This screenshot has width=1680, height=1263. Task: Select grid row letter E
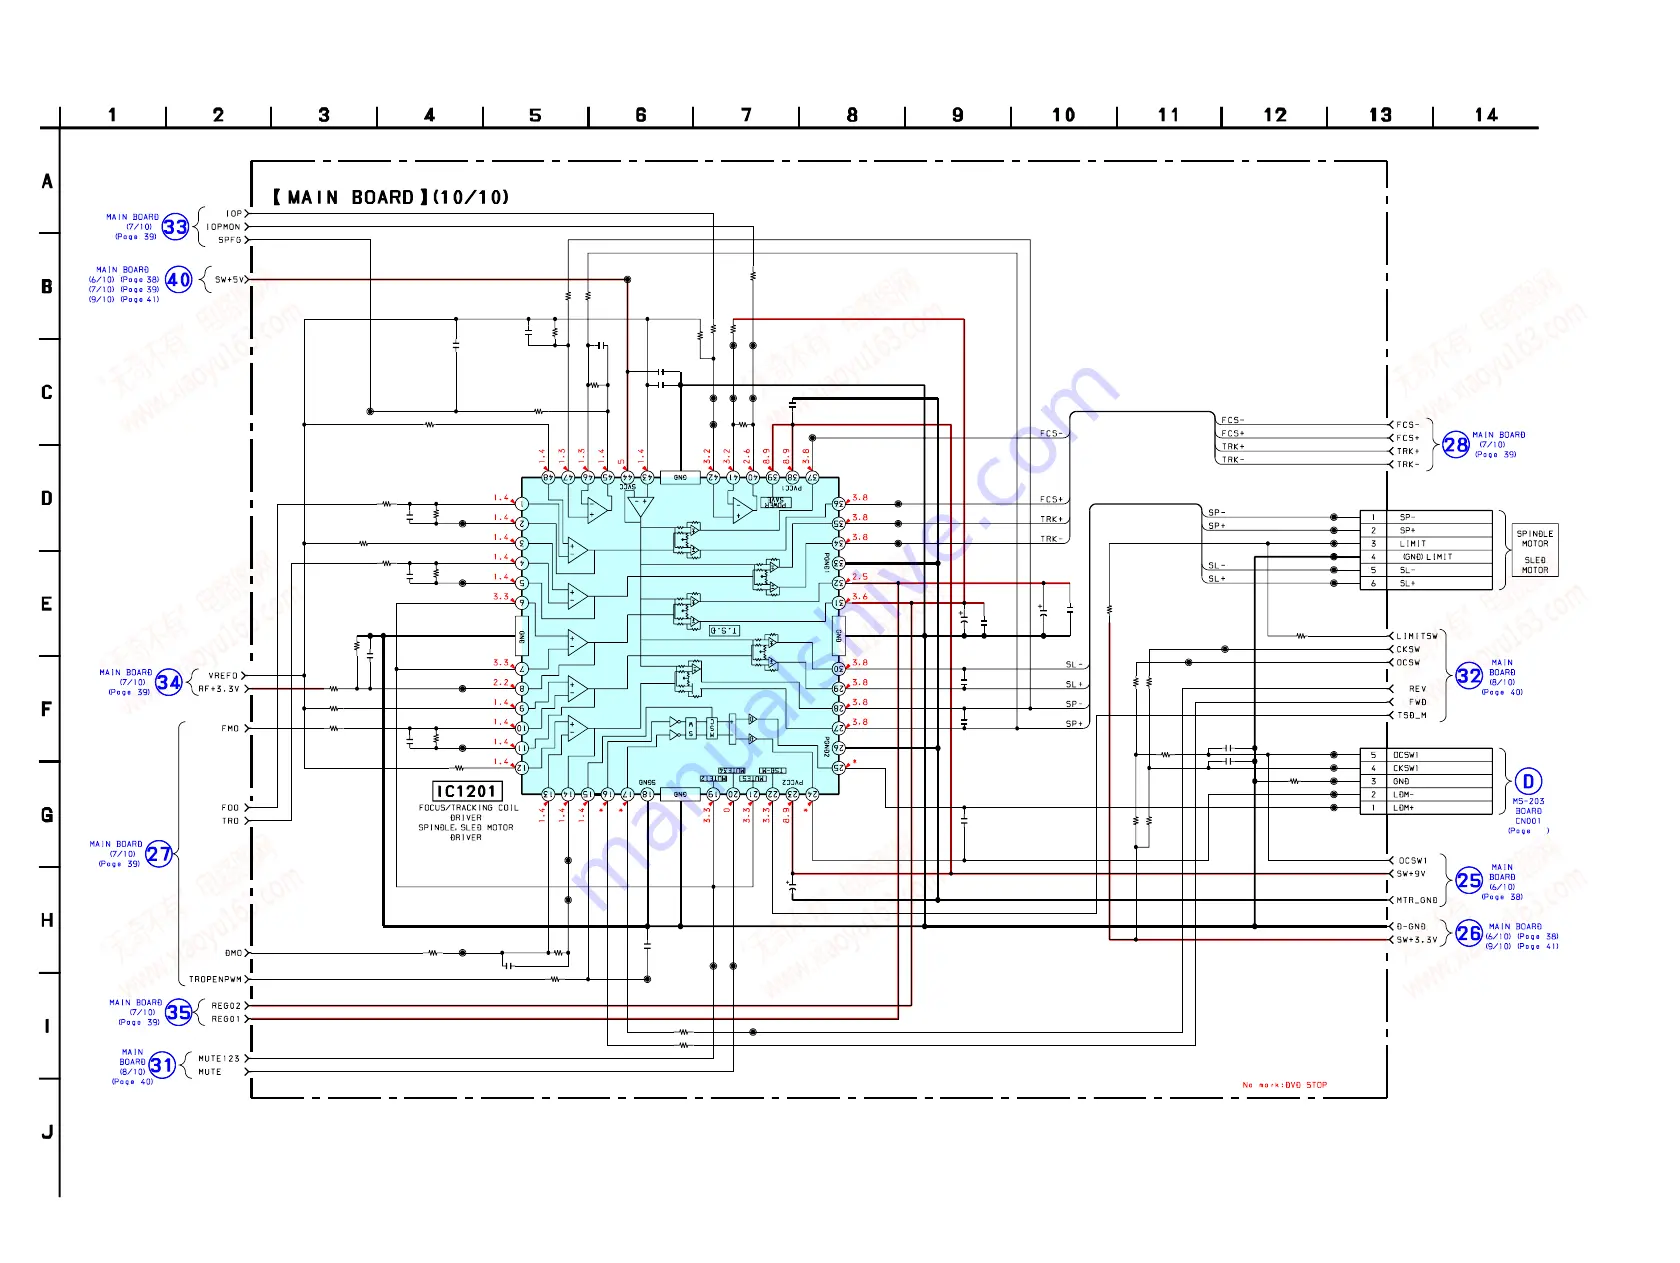tap(46, 604)
